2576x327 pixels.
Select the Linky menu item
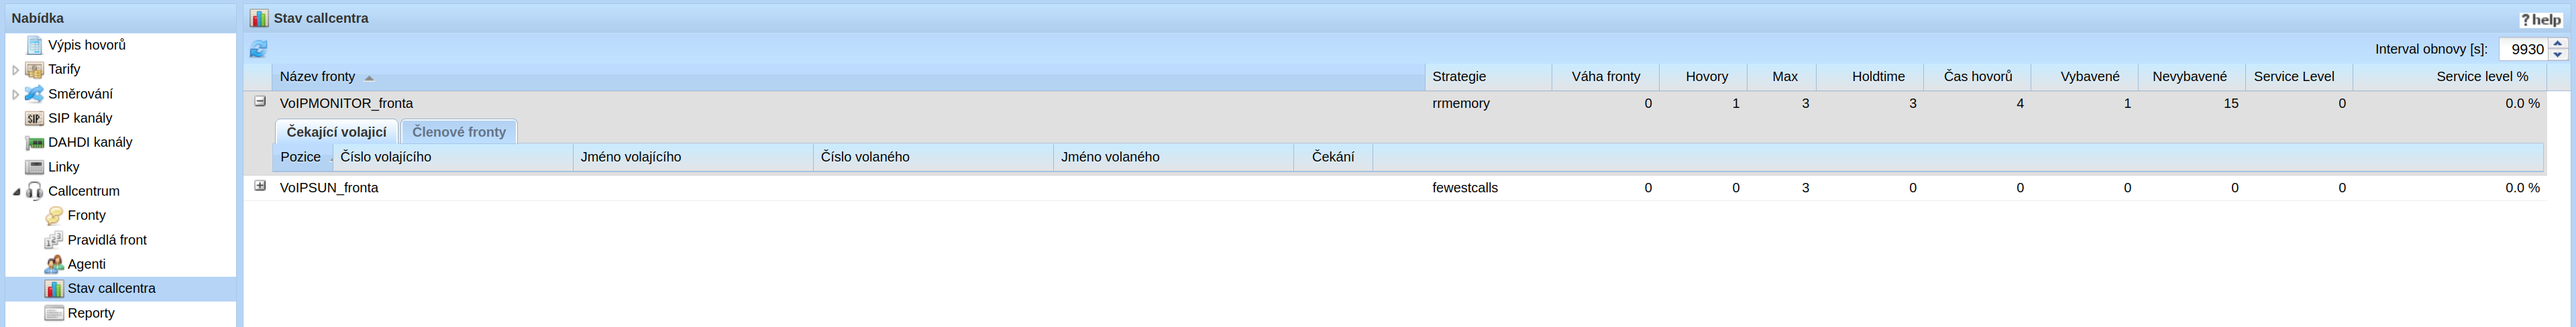pos(63,167)
